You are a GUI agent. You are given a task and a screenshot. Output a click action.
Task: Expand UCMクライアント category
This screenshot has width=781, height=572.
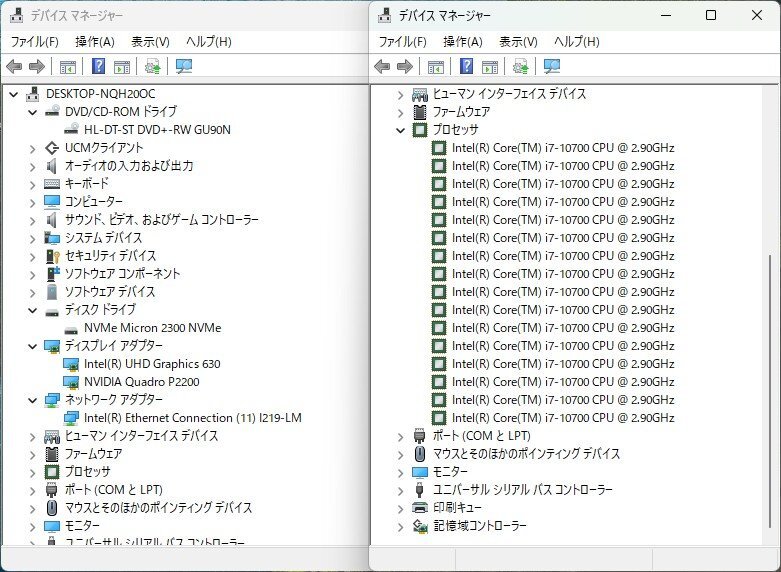tap(33, 148)
